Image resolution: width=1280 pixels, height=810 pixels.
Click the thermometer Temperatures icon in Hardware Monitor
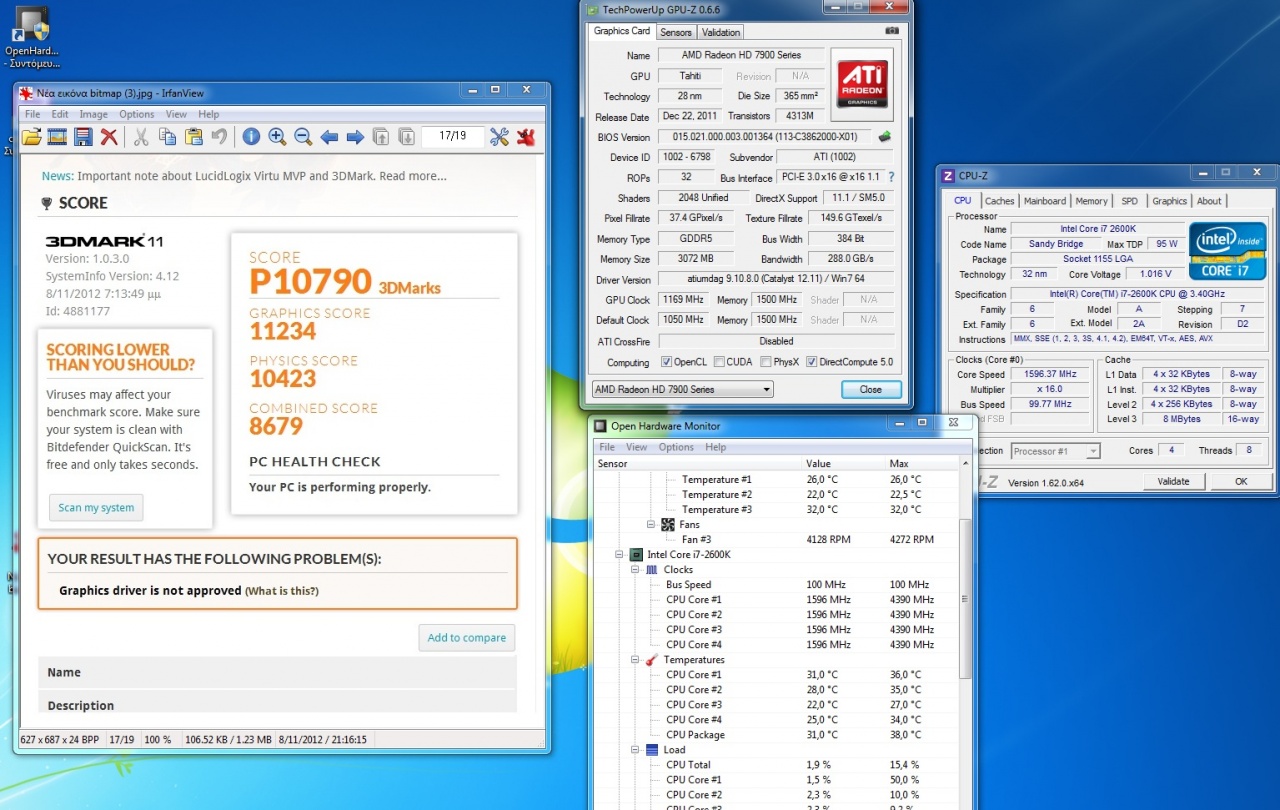pos(651,660)
